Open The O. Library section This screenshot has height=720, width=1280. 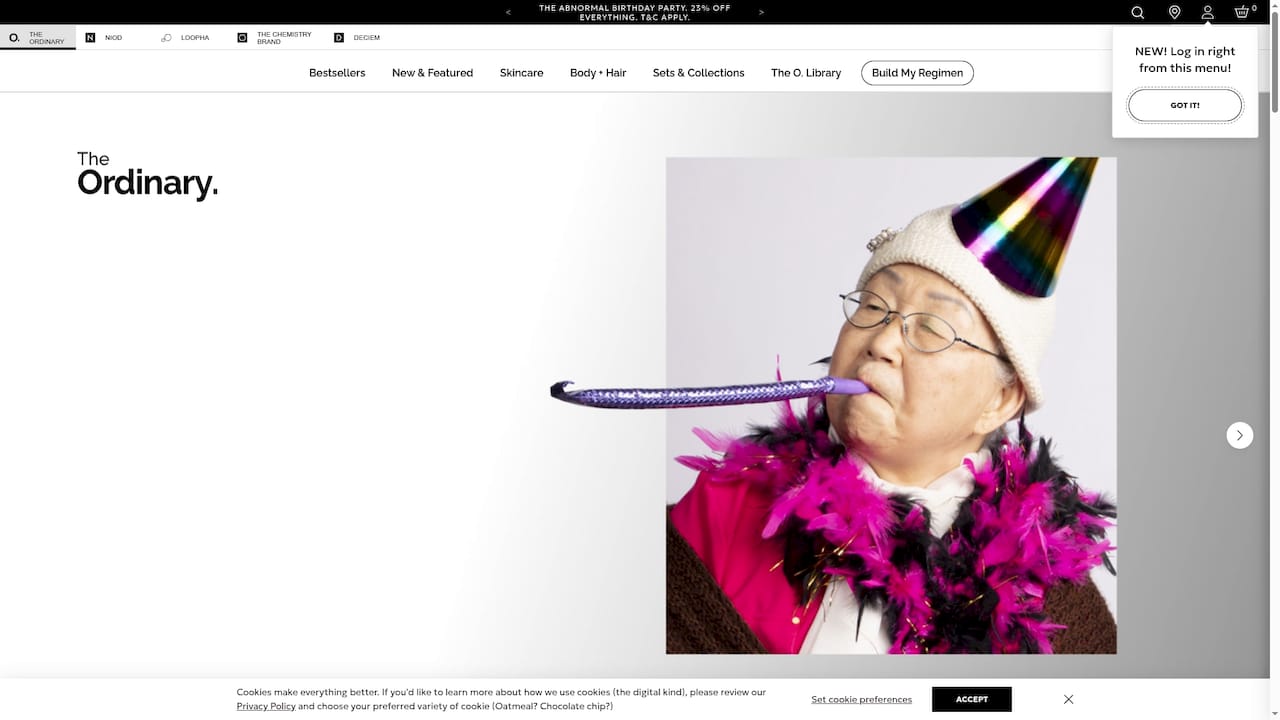pos(806,72)
